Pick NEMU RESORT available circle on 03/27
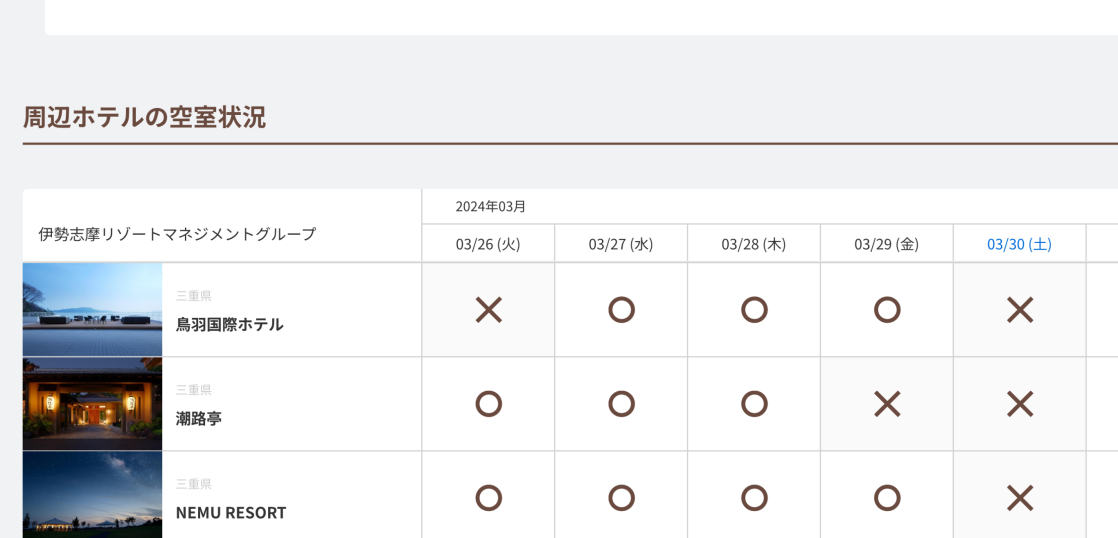Viewport: 1118px width, 538px height. [x=621, y=498]
